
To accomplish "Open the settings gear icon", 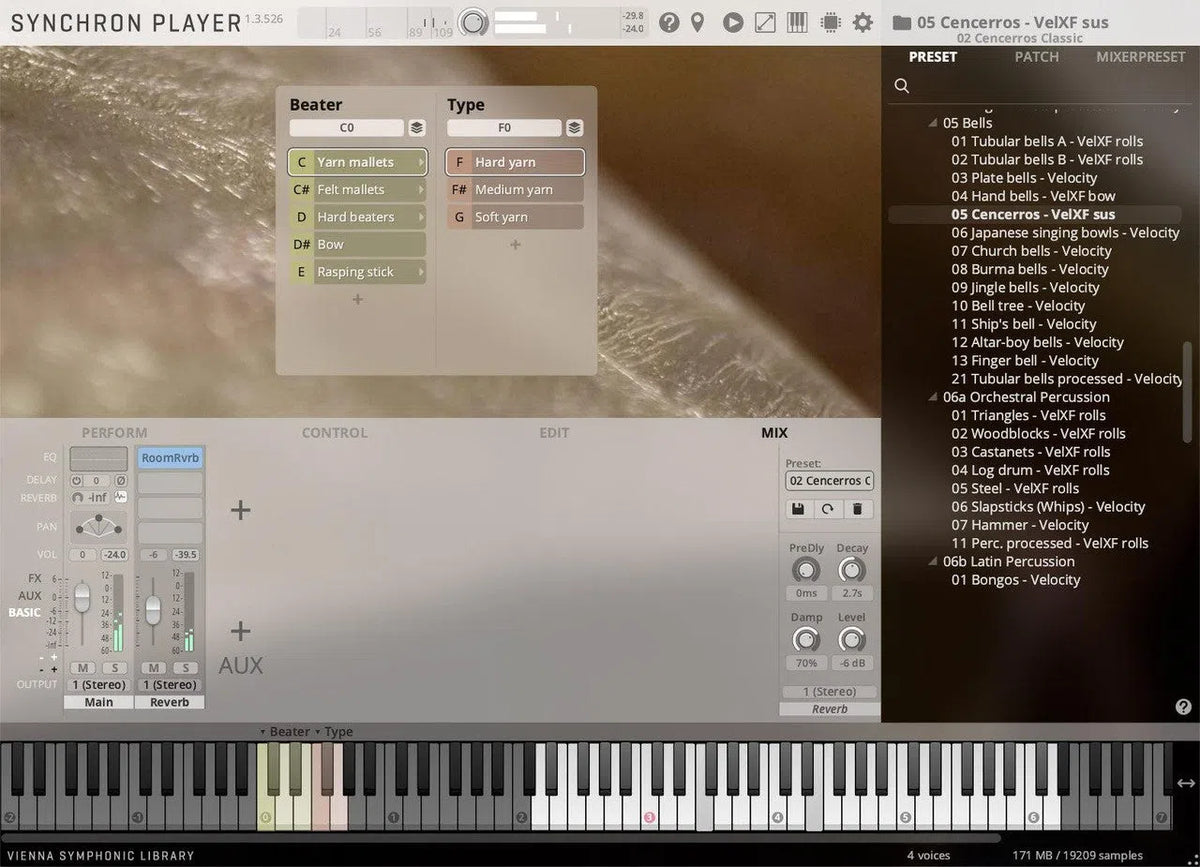I will click(862, 21).
